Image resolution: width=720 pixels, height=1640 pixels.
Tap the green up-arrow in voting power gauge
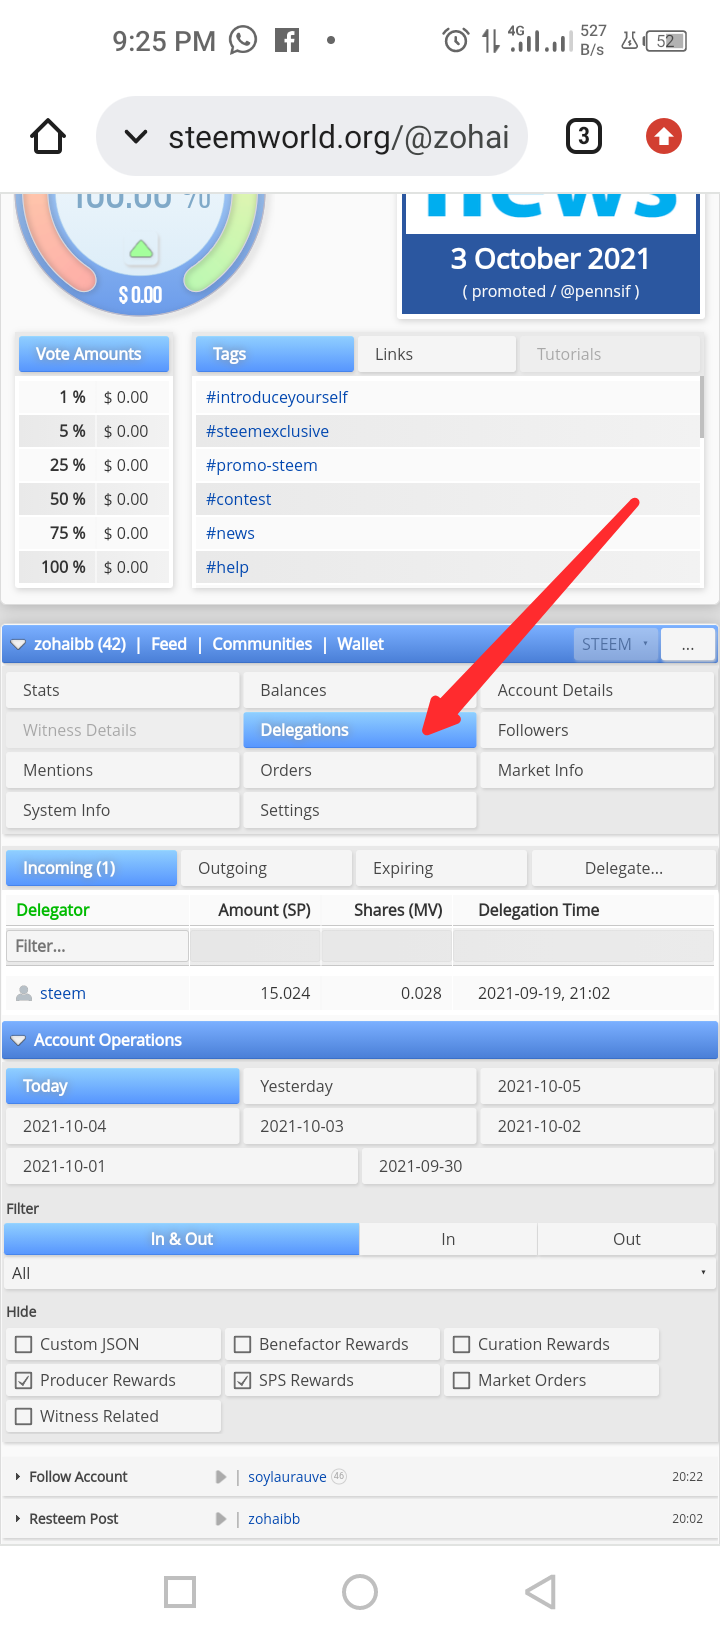click(x=141, y=248)
